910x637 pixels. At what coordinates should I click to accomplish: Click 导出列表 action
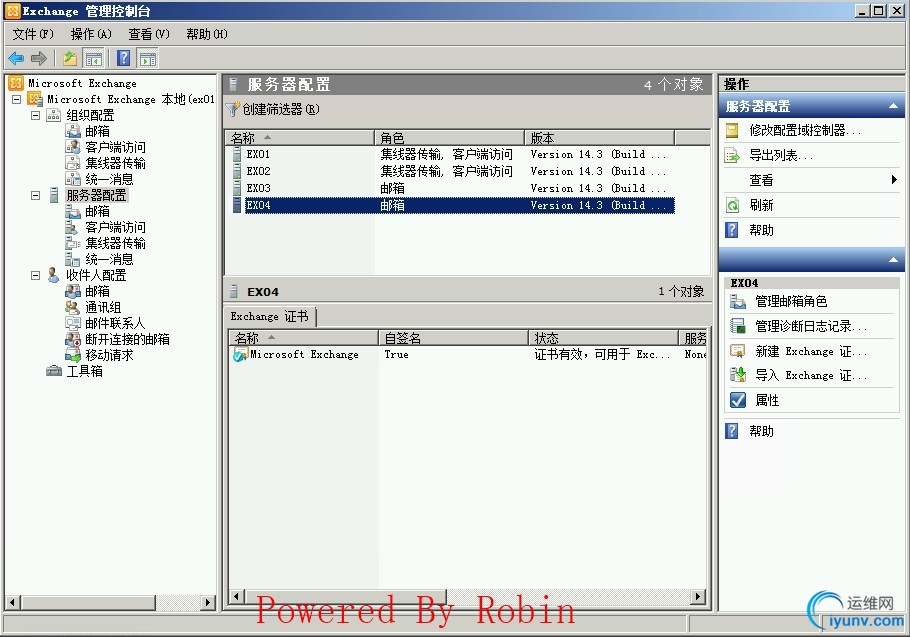pyautogui.click(x=781, y=155)
